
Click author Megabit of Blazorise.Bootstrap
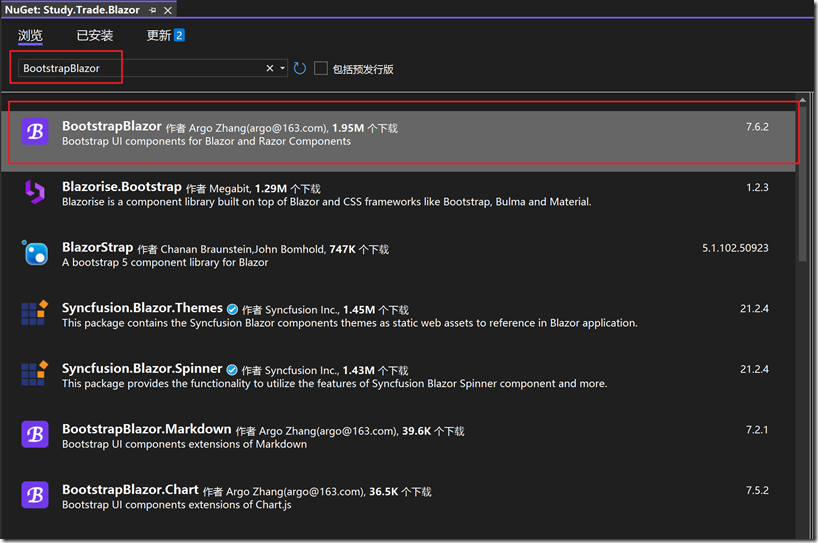[230, 188]
